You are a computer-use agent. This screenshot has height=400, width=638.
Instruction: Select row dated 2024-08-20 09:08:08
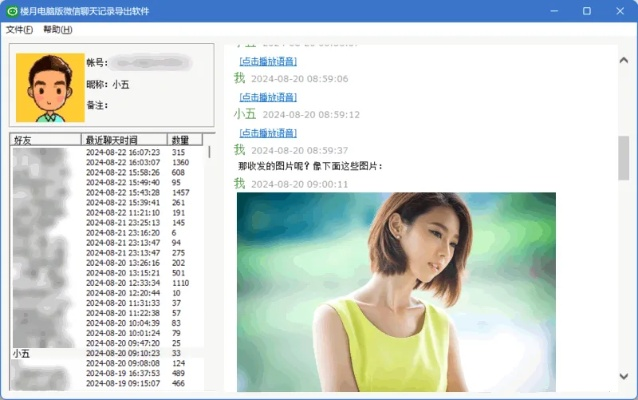(x=107, y=363)
